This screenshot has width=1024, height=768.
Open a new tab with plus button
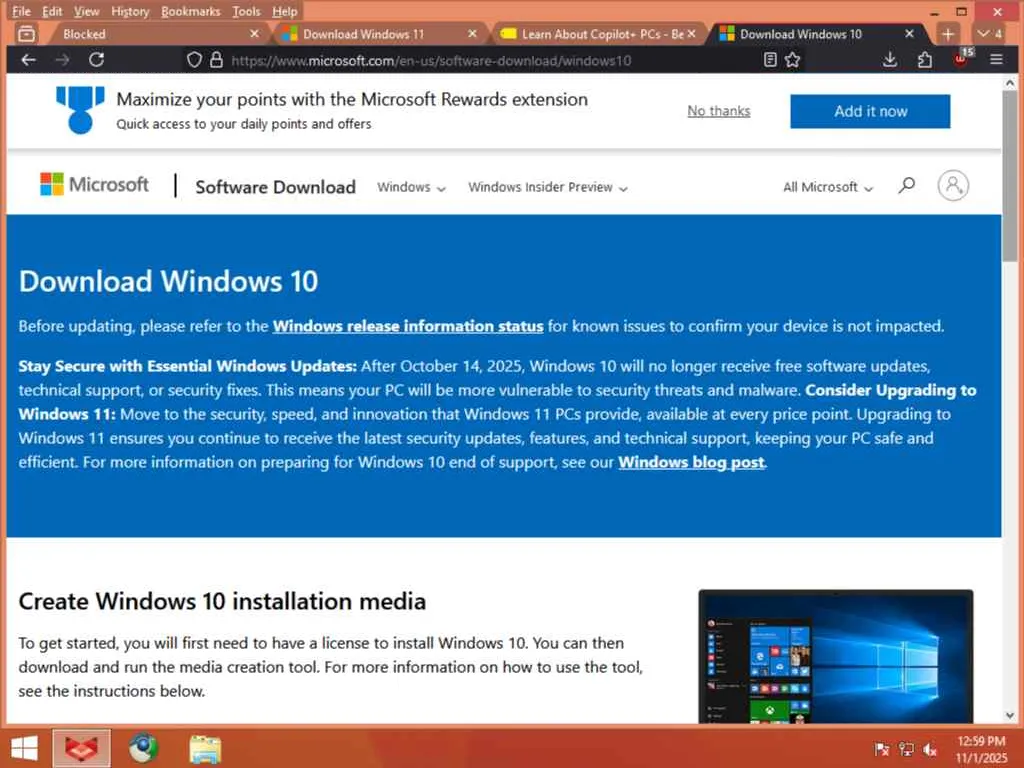pos(948,34)
